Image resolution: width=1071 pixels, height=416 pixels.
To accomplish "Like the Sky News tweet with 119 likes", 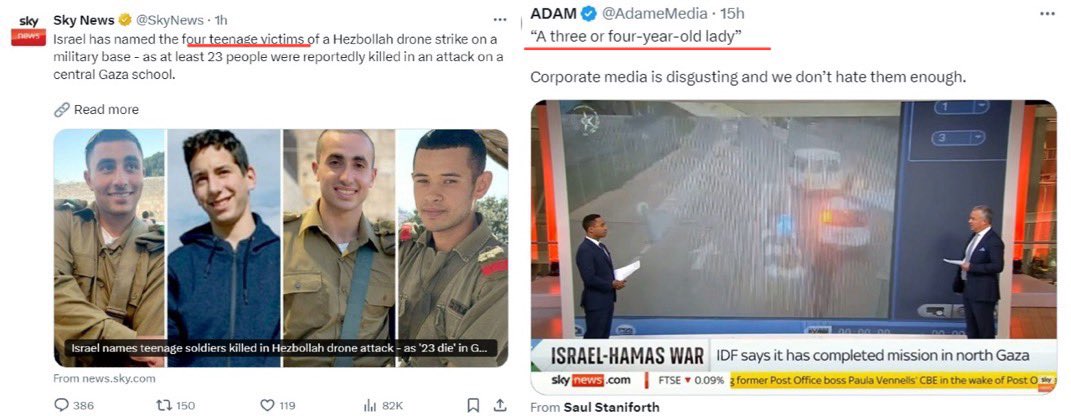I will (x=267, y=405).
